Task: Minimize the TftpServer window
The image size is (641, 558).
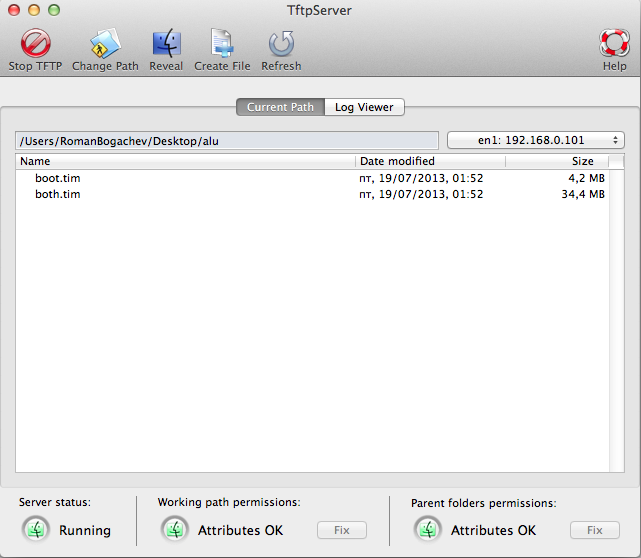Action: pos(34,10)
